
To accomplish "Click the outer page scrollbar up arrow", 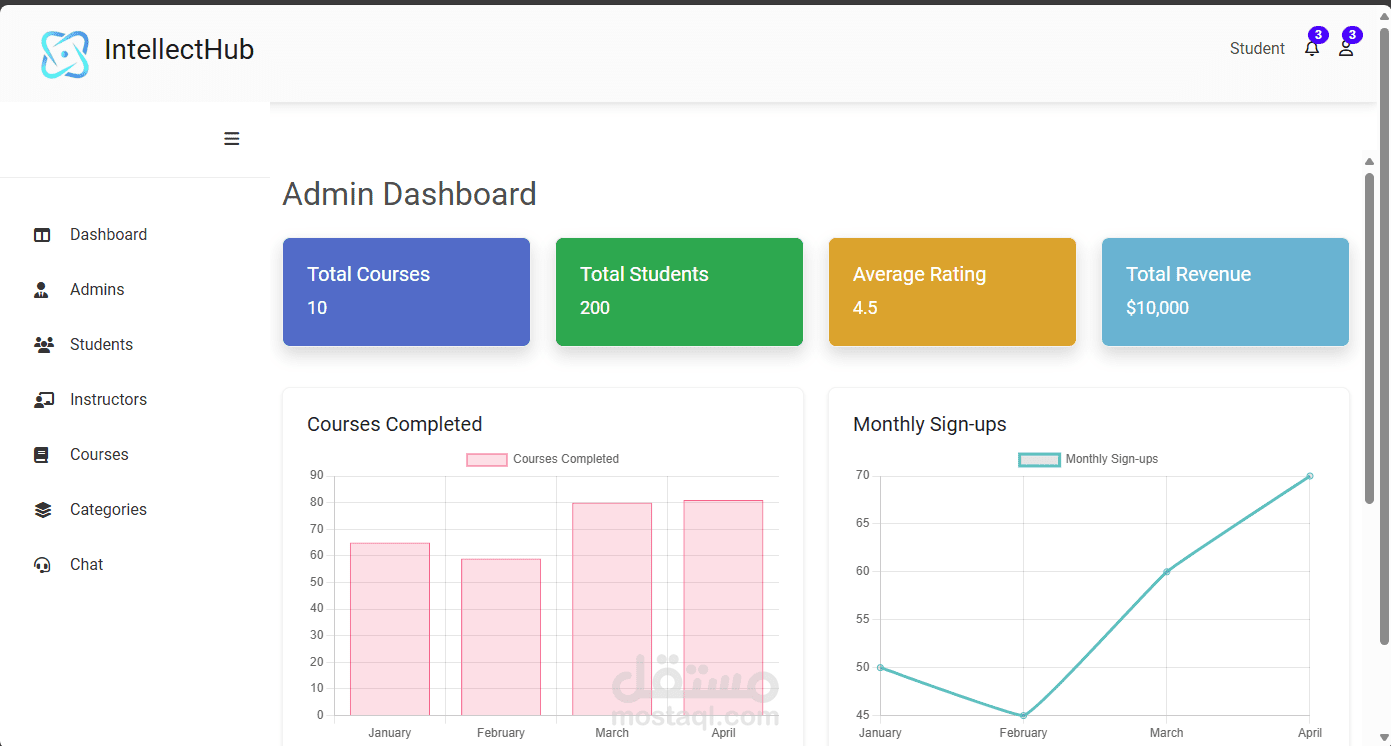I will click(x=1384, y=17).
